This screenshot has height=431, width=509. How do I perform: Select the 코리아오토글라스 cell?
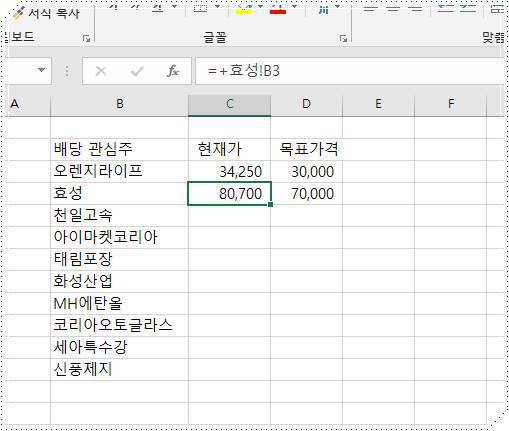(119, 325)
